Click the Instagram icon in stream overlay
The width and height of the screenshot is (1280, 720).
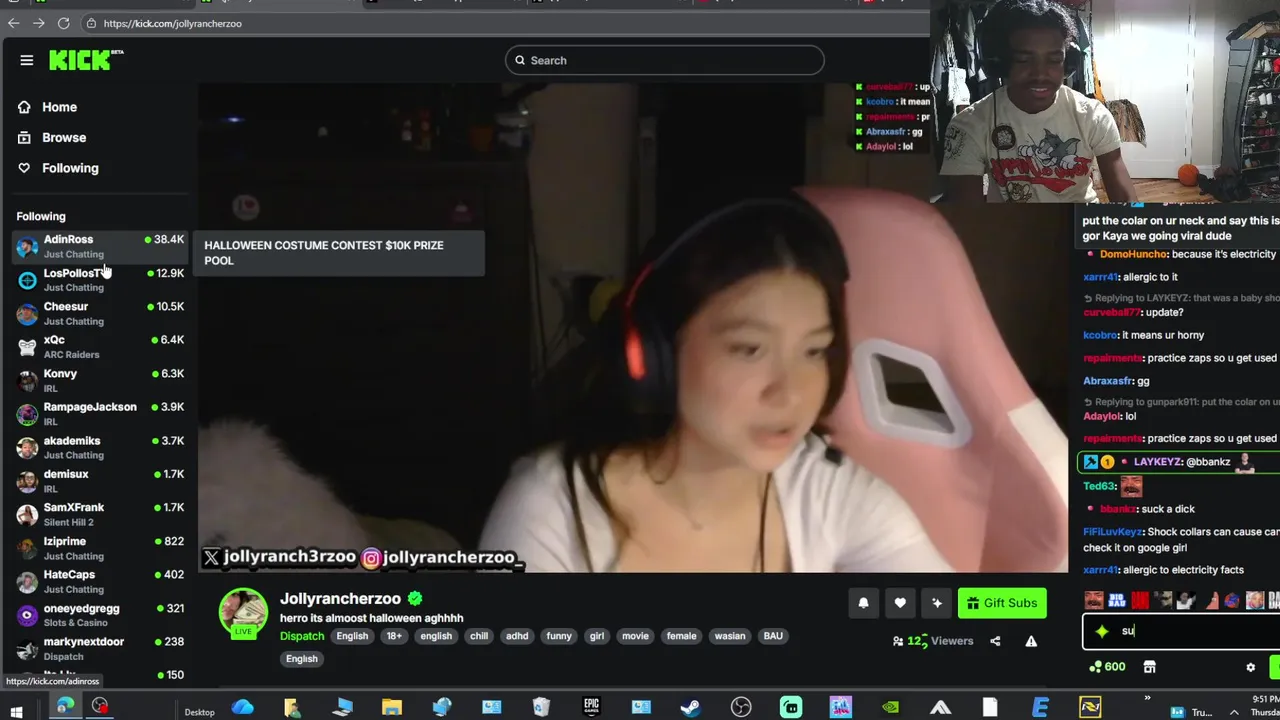click(370, 558)
